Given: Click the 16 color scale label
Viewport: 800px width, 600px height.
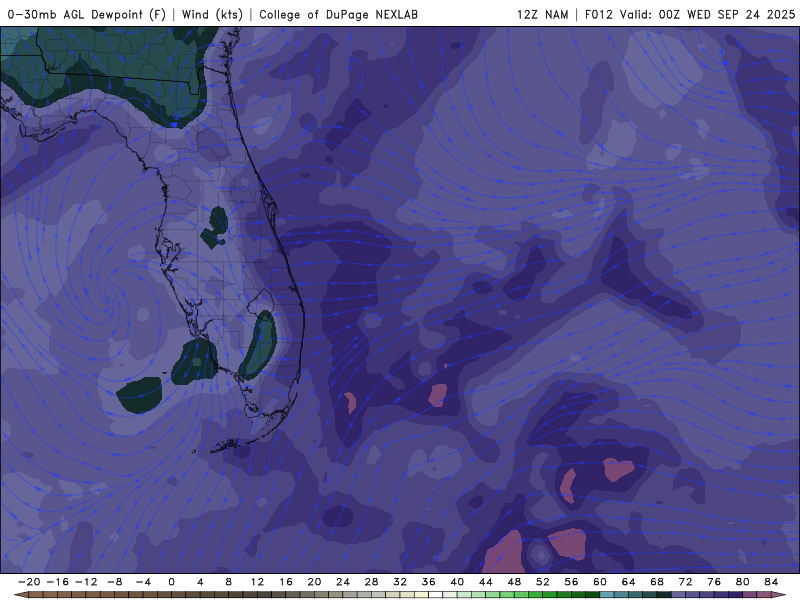Looking at the screenshot, I should click(x=286, y=582).
